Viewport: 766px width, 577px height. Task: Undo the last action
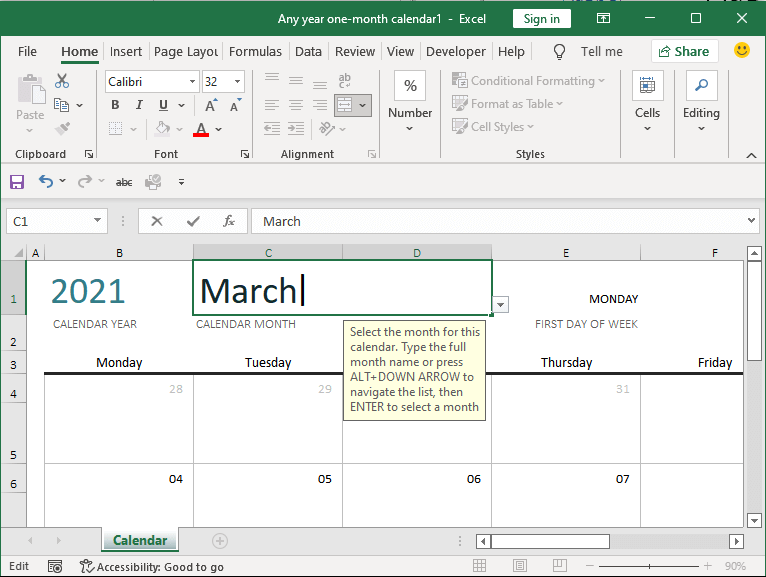click(x=46, y=181)
